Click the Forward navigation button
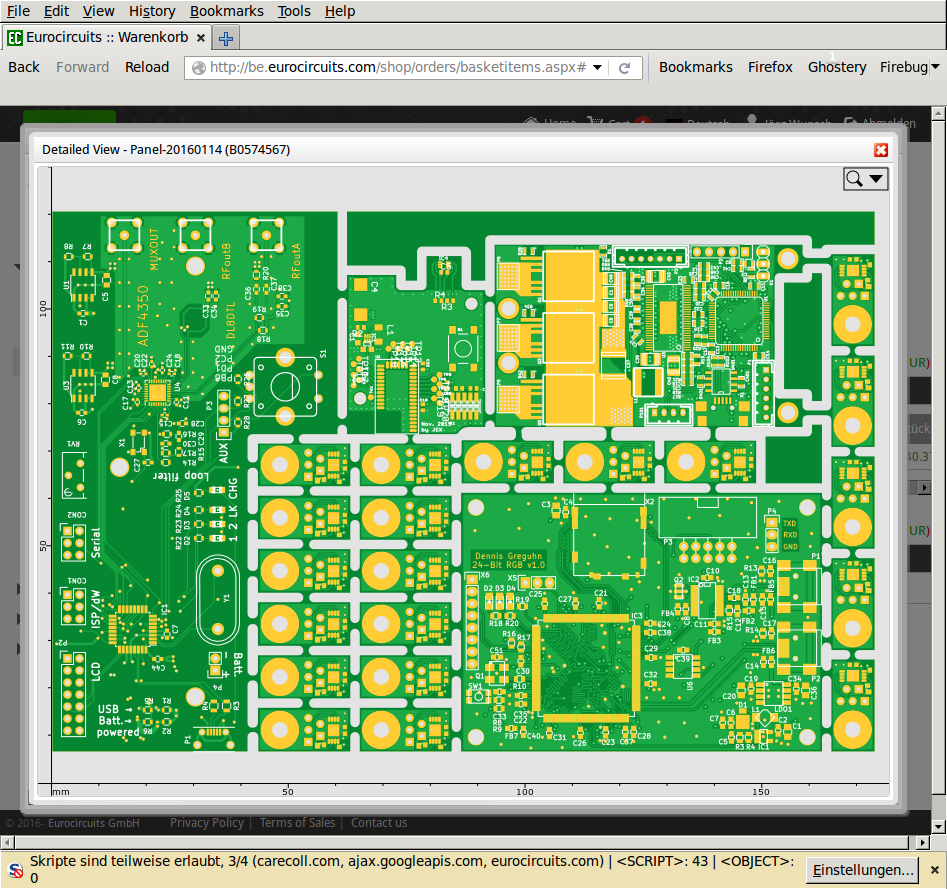 [82, 67]
